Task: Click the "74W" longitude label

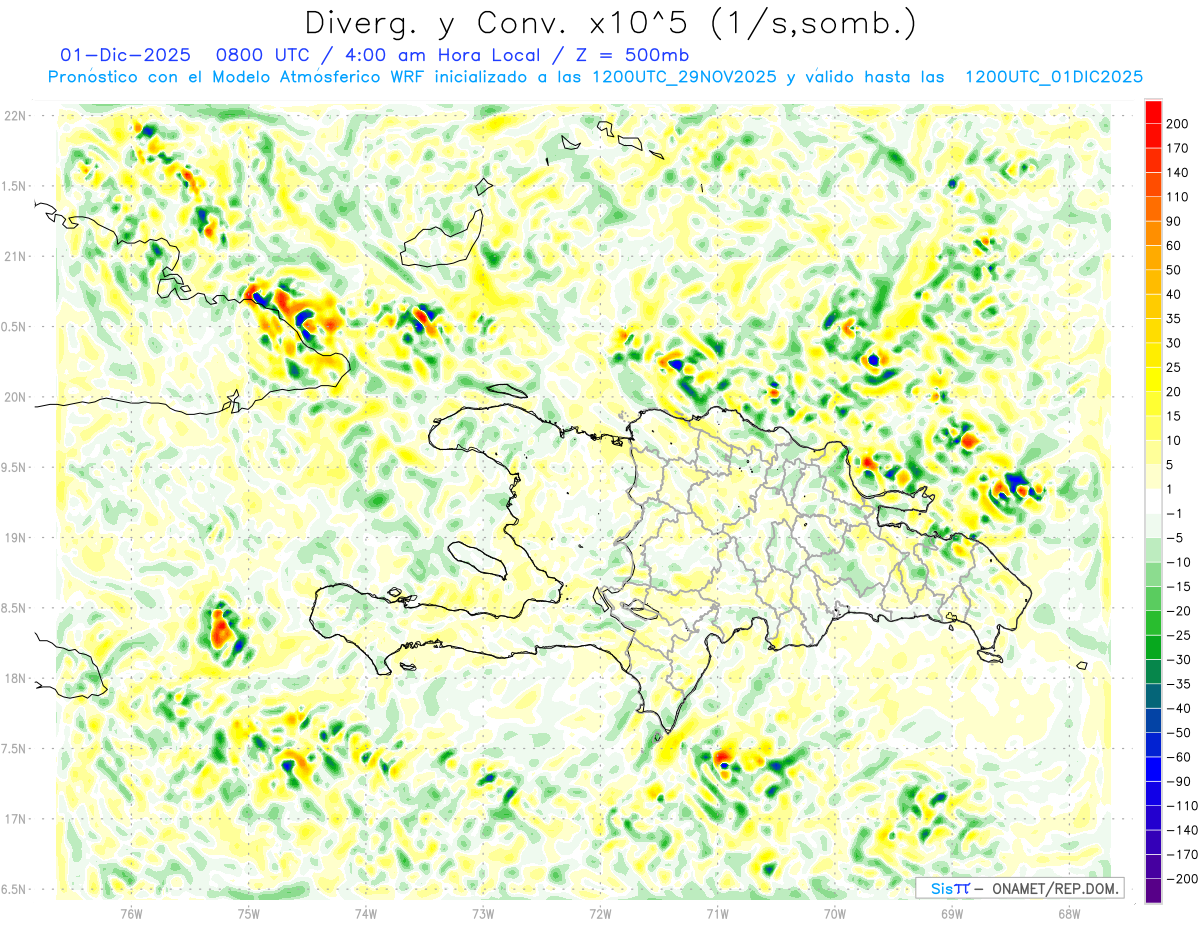Action: click(366, 912)
